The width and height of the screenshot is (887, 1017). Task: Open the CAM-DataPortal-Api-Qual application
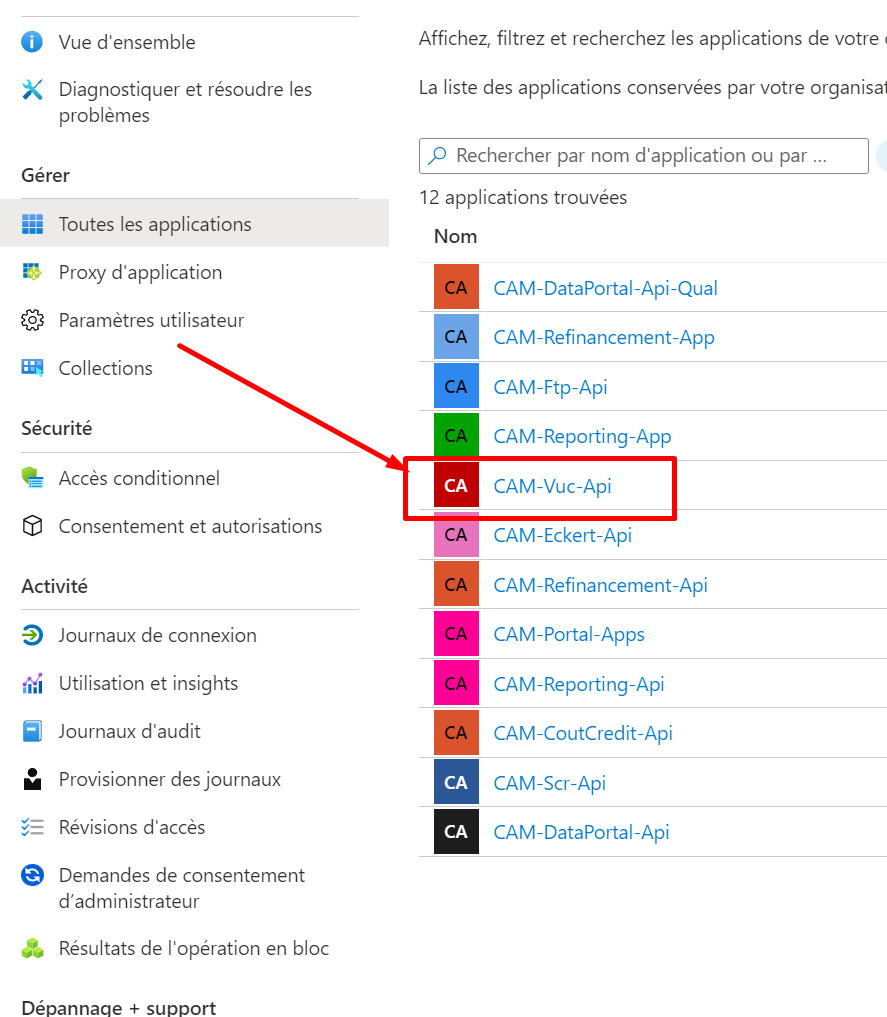[x=605, y=288]
